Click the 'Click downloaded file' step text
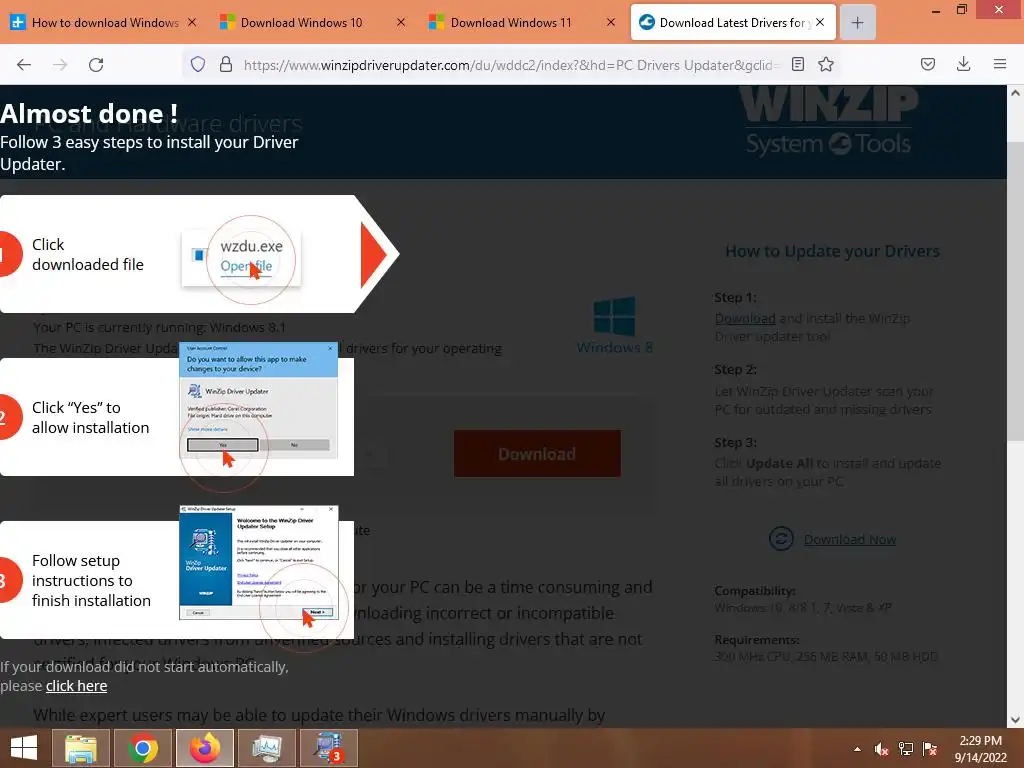The width and height of the screenshot is (1024, 768). coord(88,254)
